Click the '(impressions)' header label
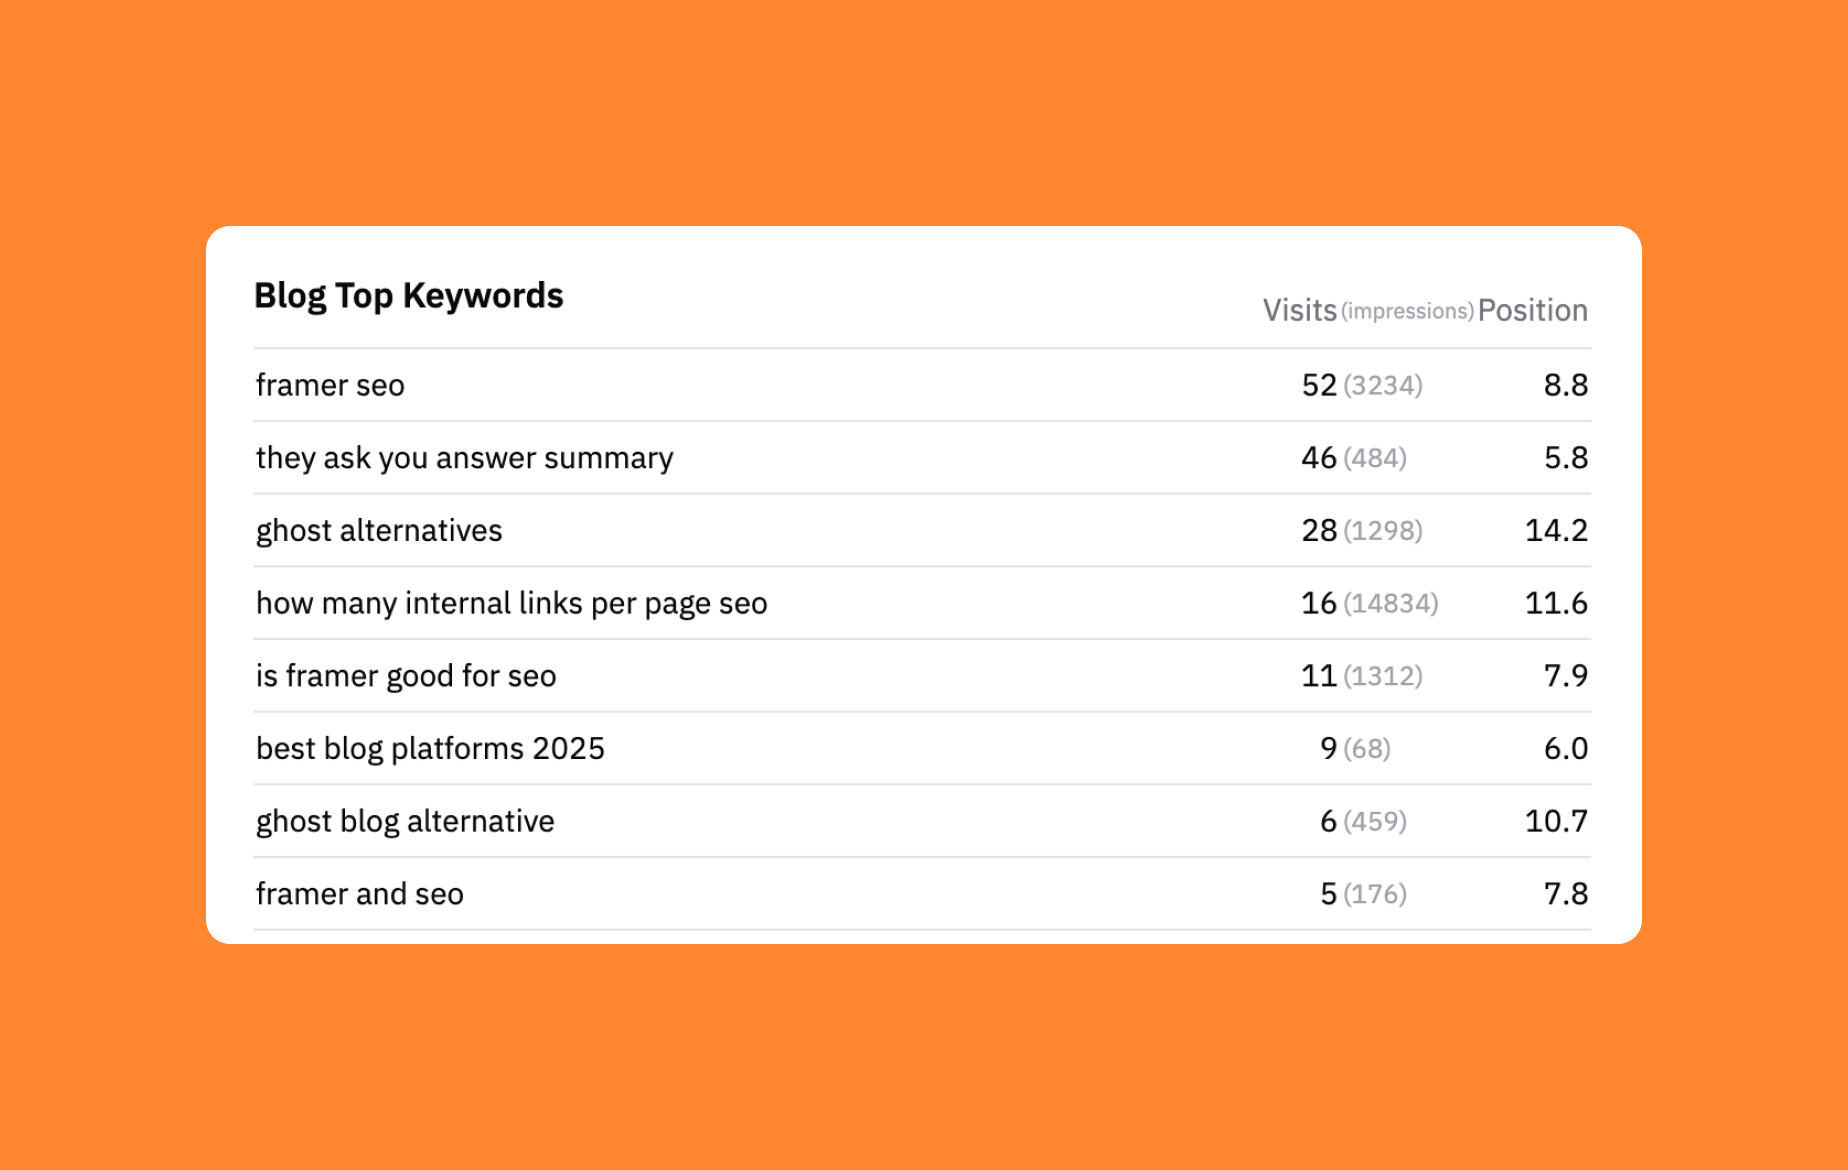 coord(1407,311)
